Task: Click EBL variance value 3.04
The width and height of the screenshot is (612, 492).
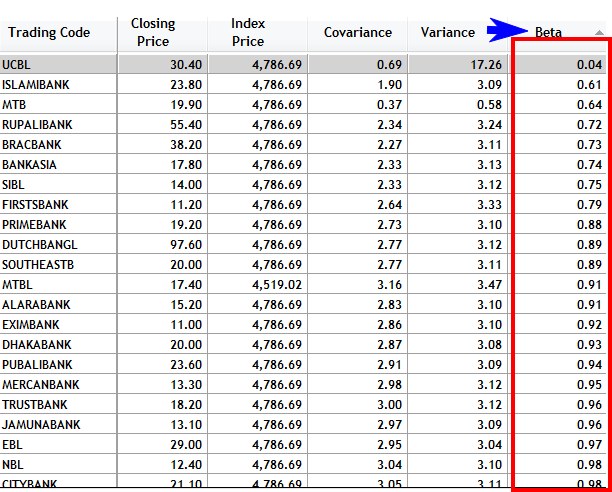Action: (x=489, y=444)
